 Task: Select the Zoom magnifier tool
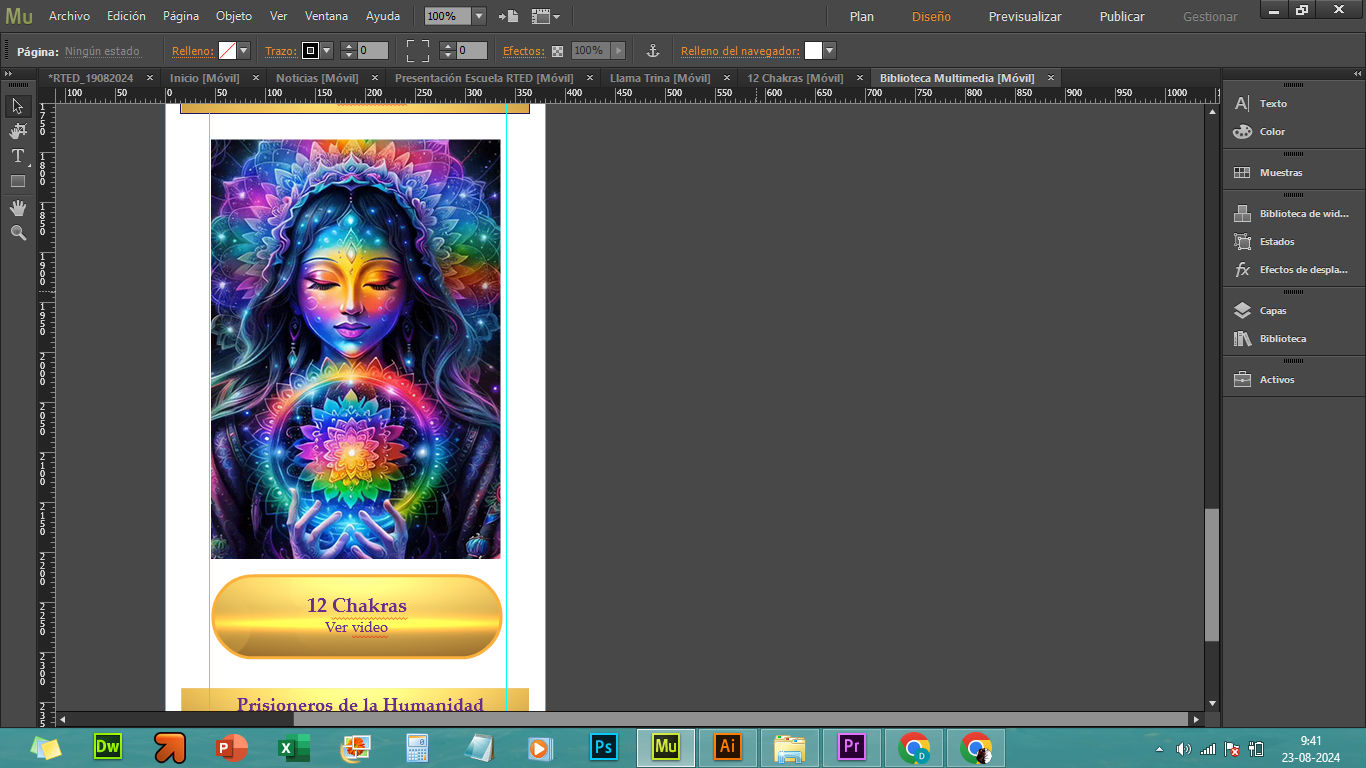(17, 232)
